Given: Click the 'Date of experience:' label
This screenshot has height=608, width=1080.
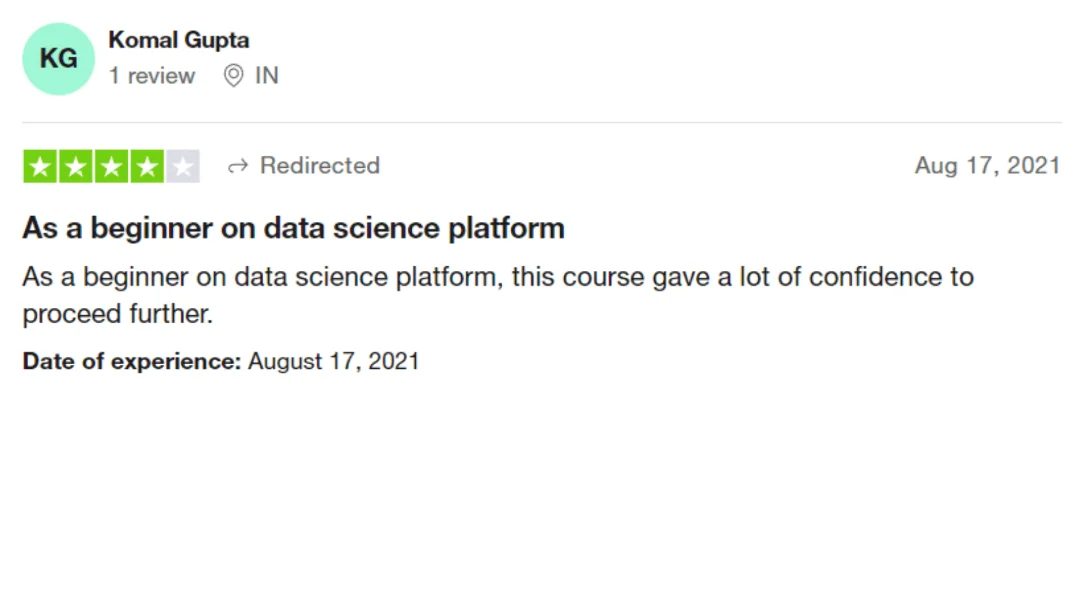Looking at the screenshot, I should pos(132,361).
